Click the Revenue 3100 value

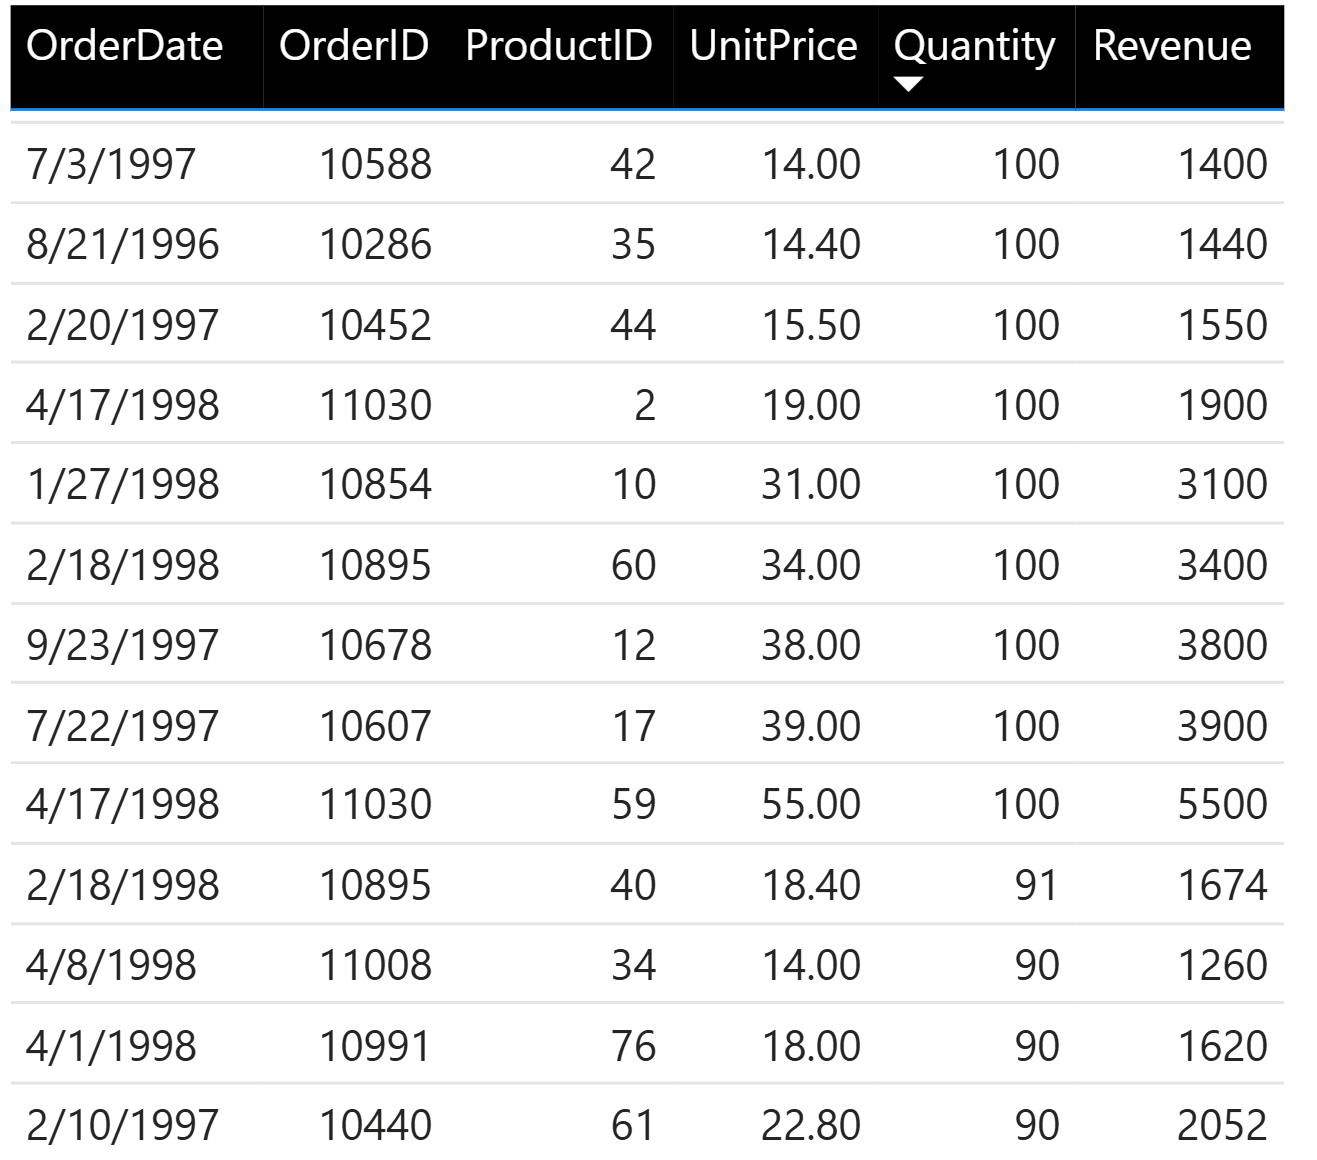(x=1222, y=484)
